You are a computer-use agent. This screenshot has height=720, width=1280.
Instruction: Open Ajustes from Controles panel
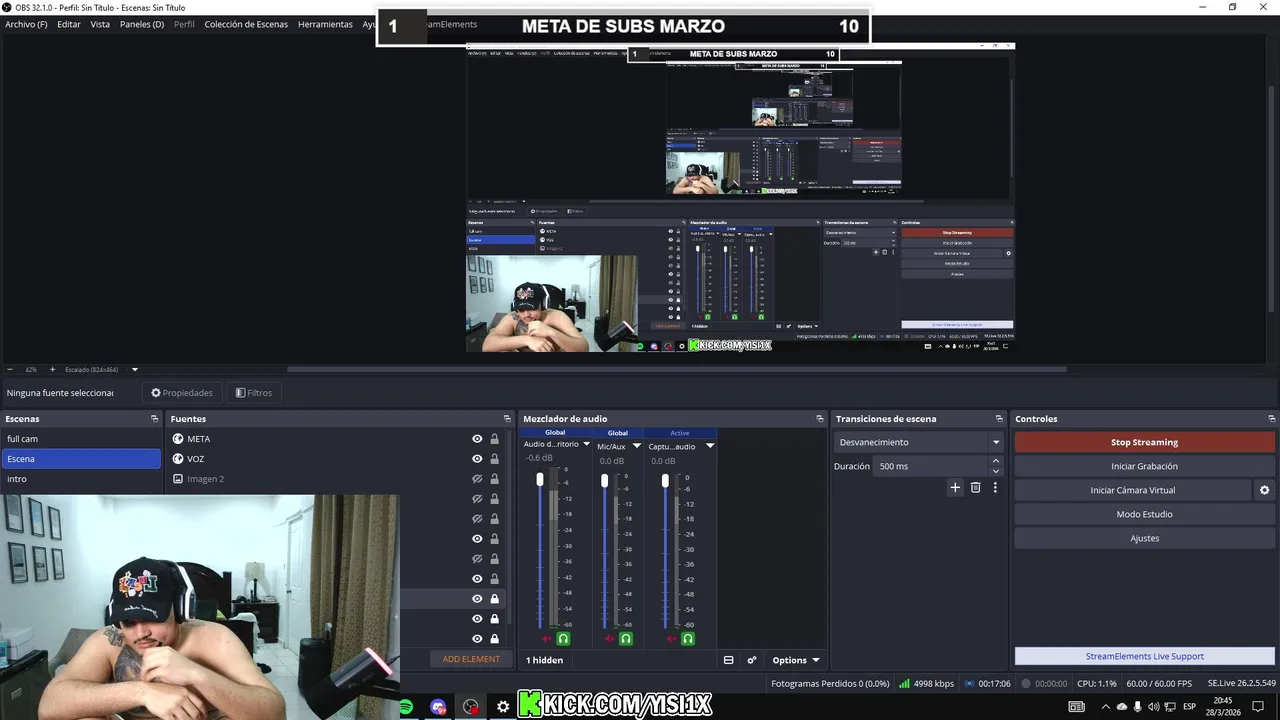click(x=1144, y=538)
